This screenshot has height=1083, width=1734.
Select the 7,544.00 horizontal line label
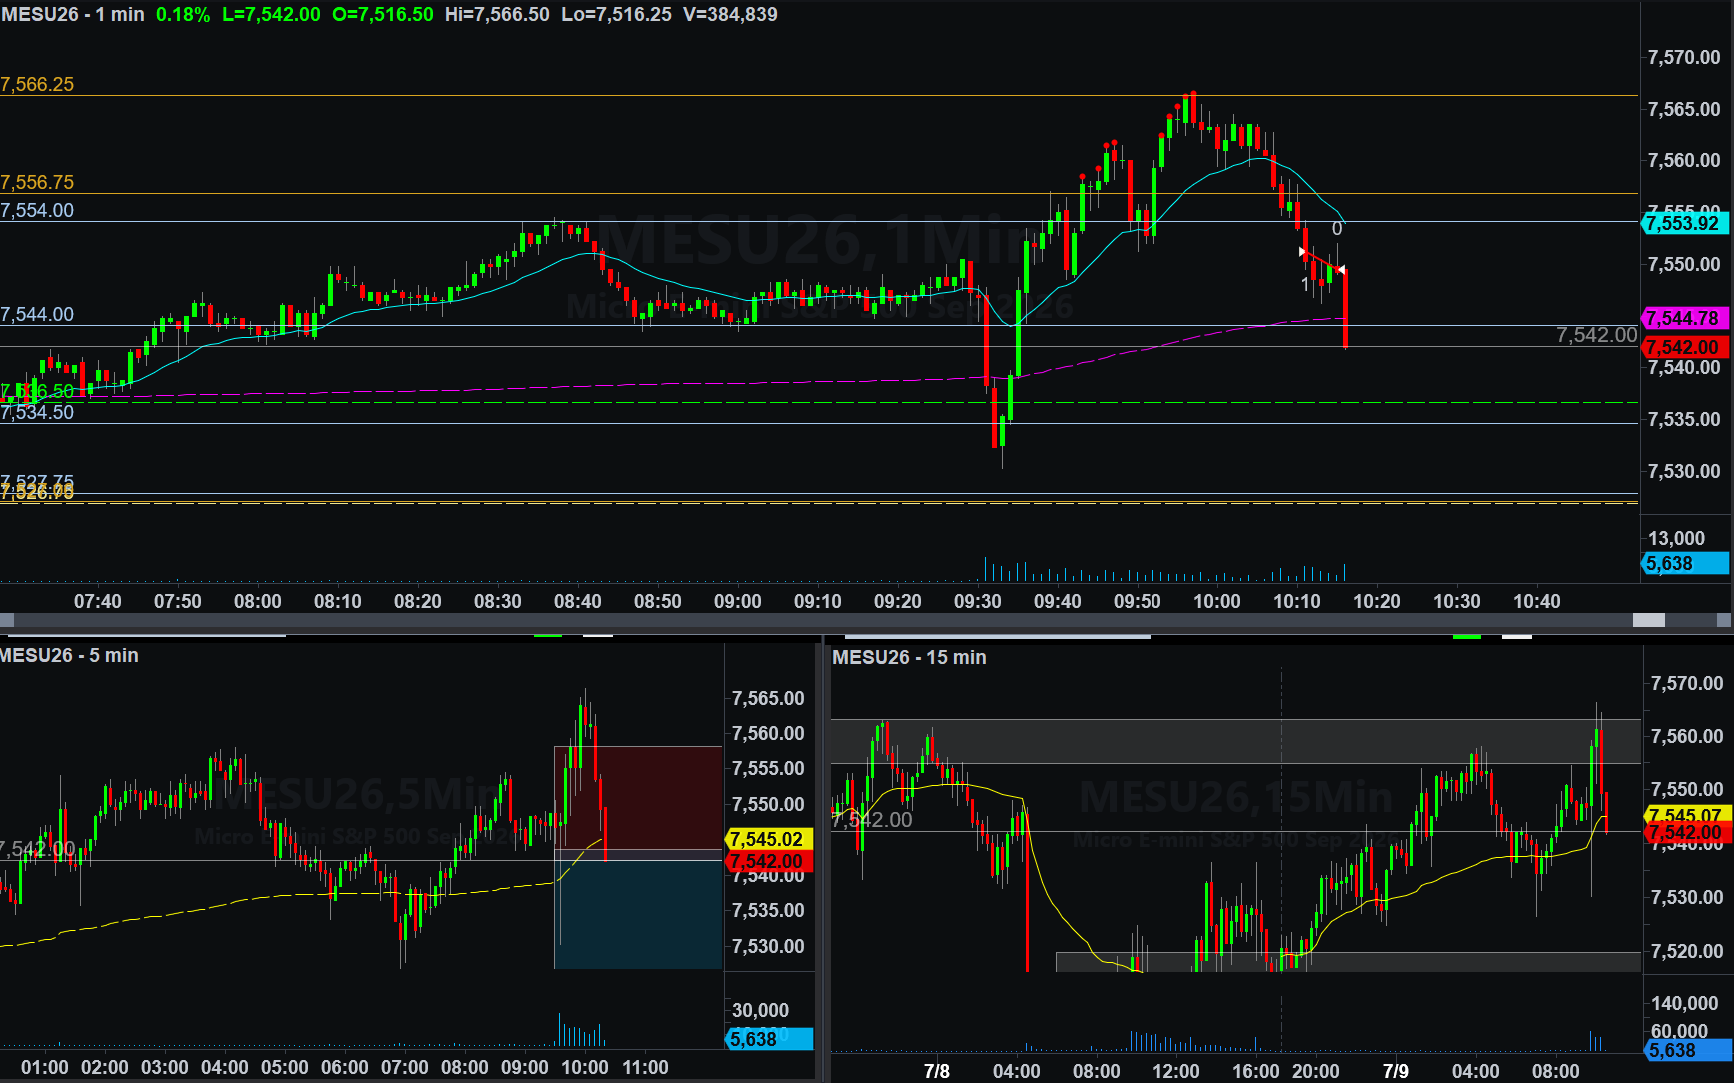pyautogui.click(x=37, y=314)
